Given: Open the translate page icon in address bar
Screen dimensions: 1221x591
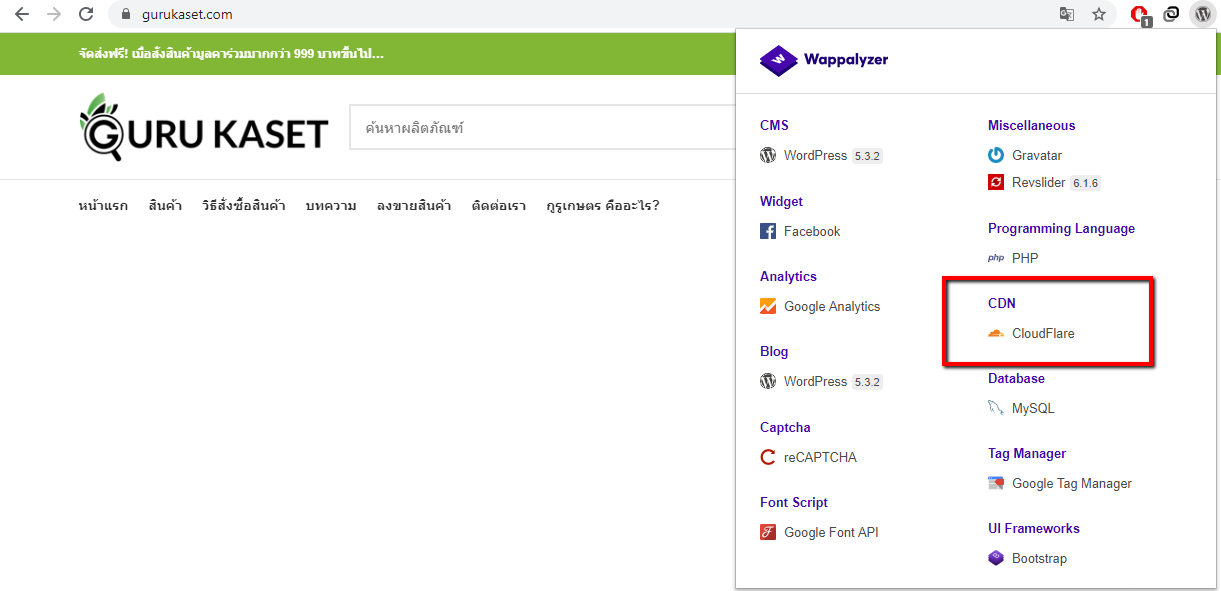Looking at the screenshot, I should [1068, 15].
